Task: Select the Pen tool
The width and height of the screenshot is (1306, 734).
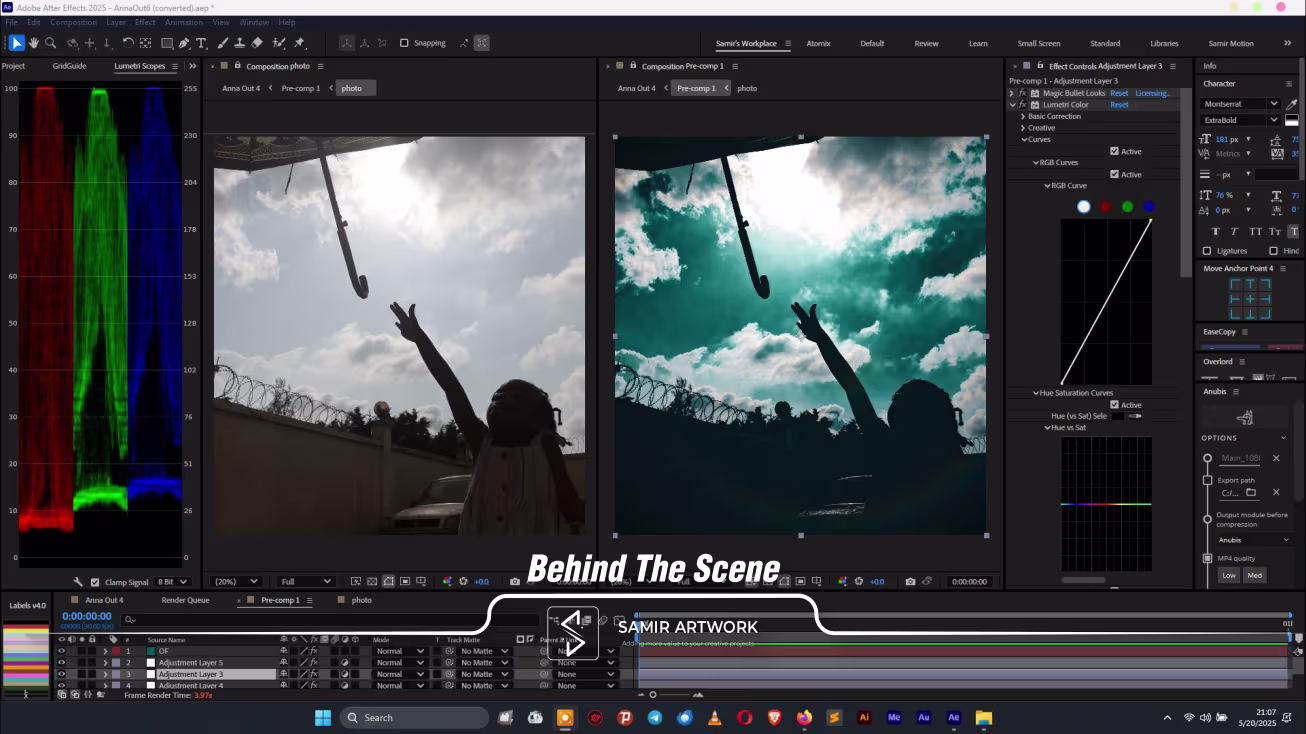Action: tap(184, 43)
